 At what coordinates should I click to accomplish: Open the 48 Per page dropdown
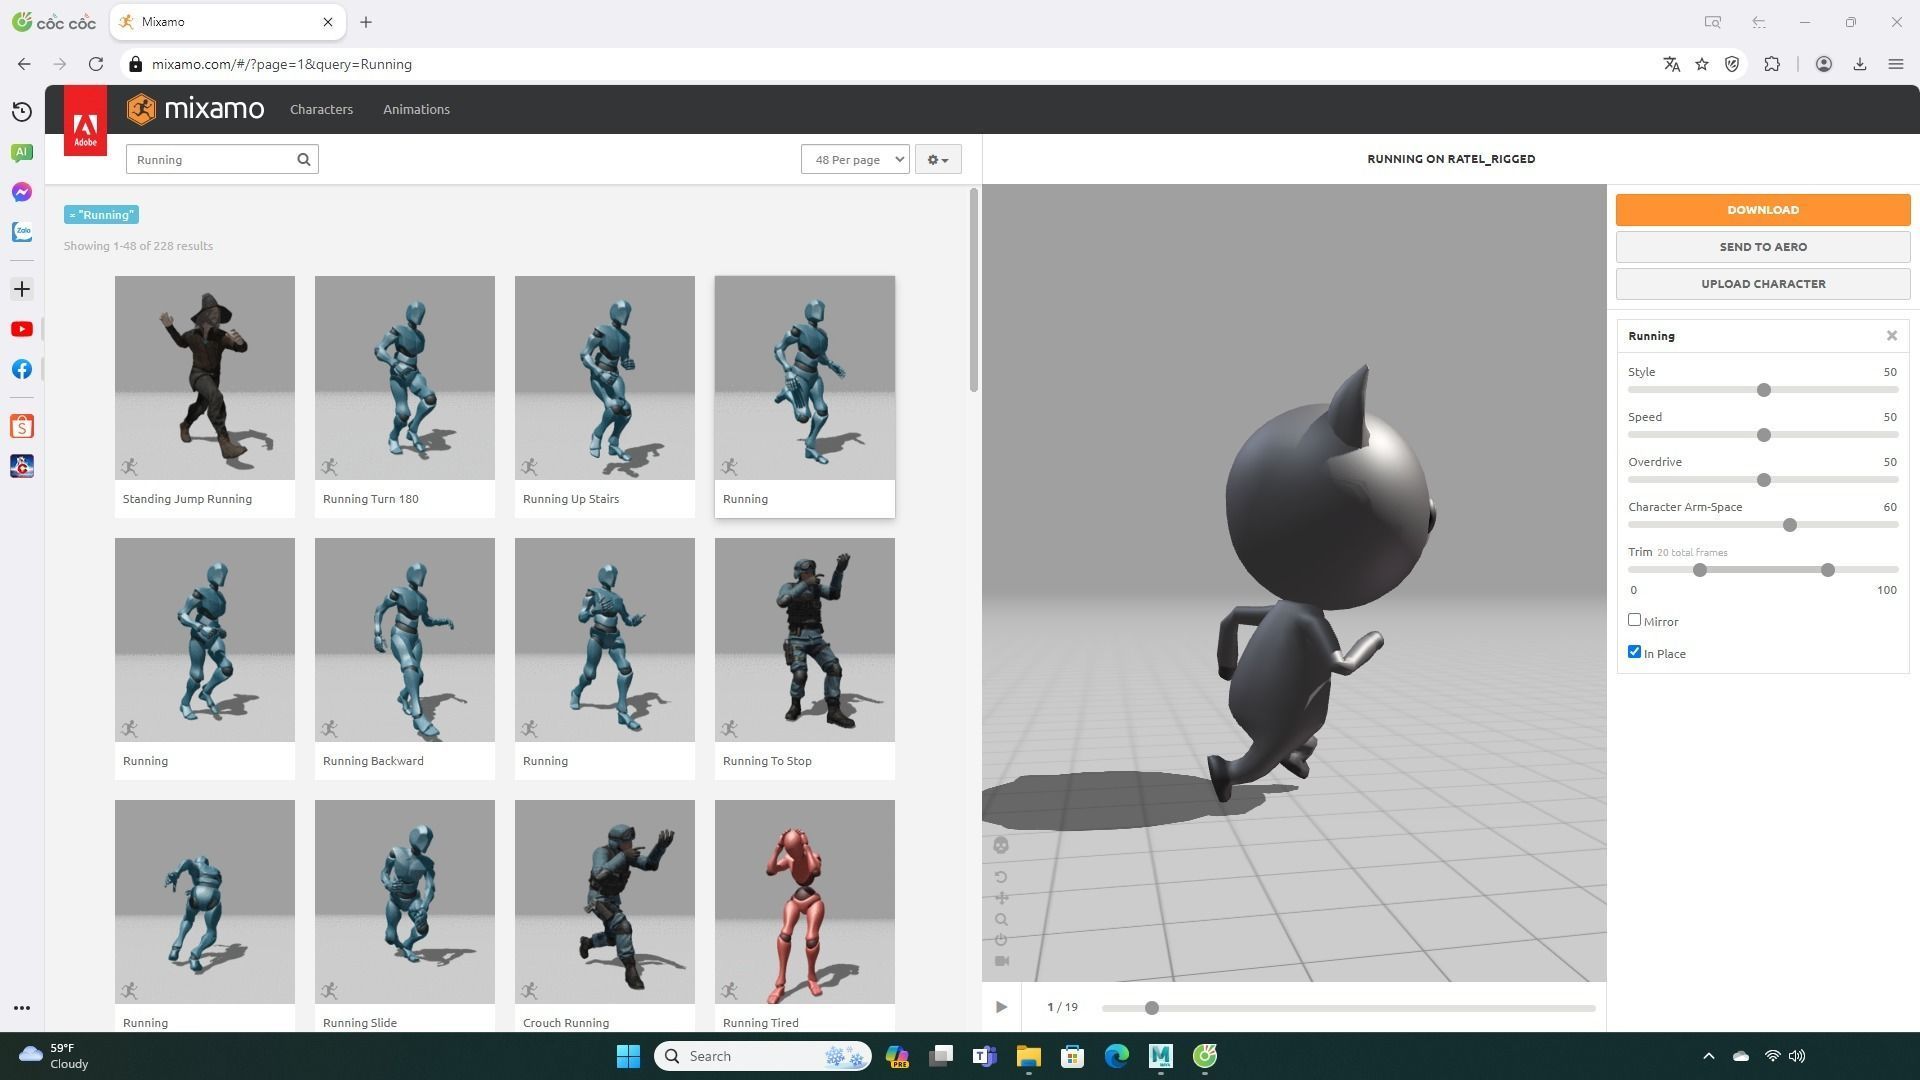pos(855,159)
